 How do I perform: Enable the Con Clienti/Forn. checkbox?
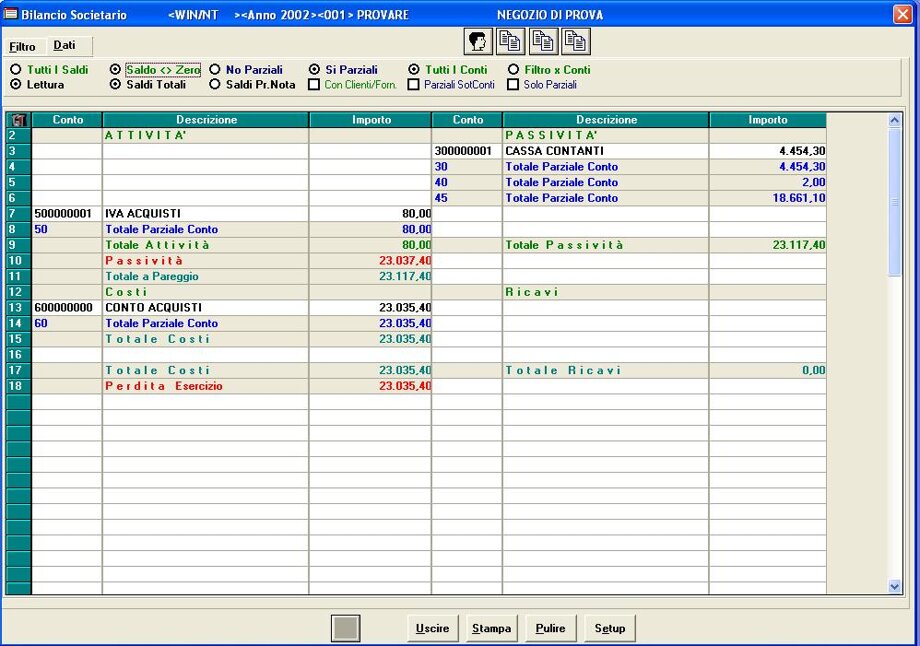click(x=314, y=85)
